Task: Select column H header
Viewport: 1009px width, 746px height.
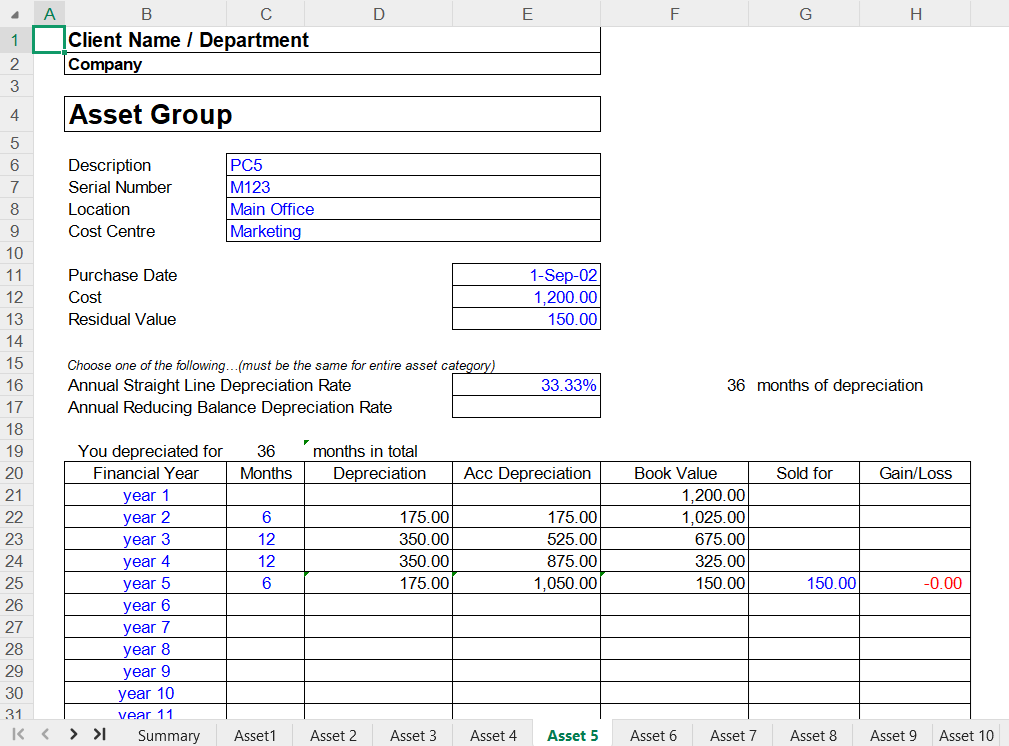Action: (916, 14)
